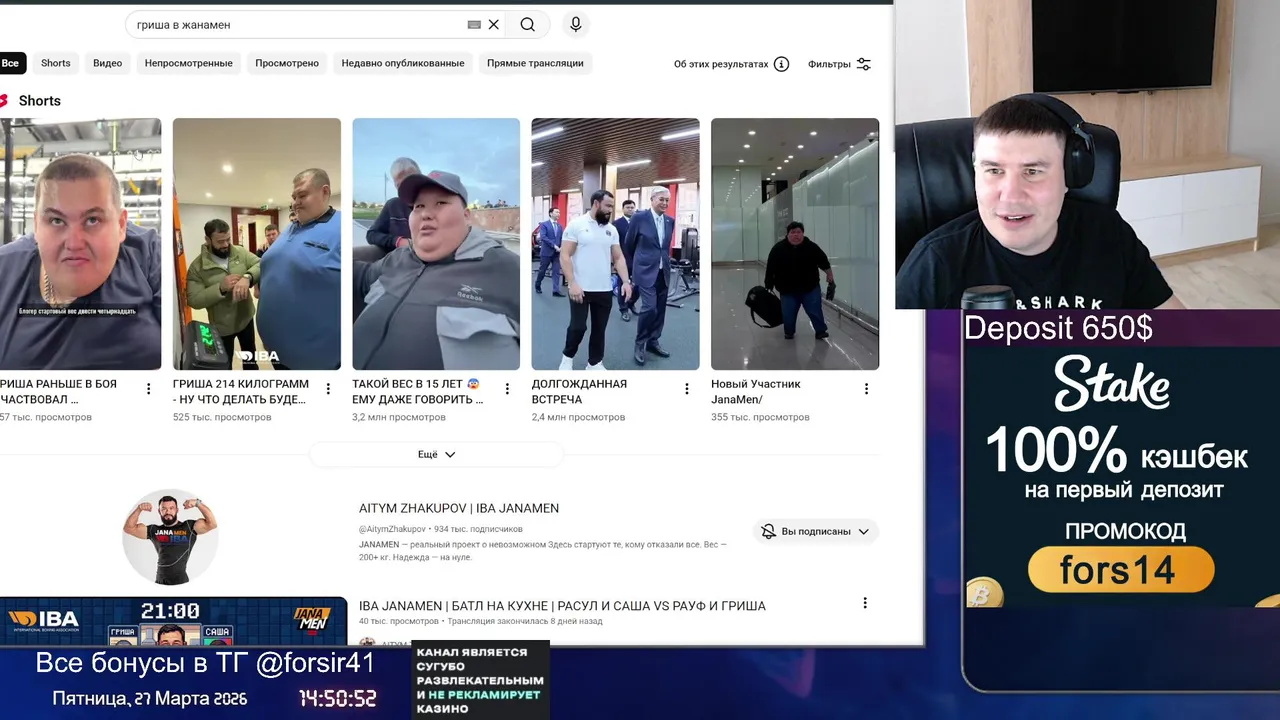The height and width of the screenshot is (720, 1280).
Task: Open three-dot menu for 'ДОЛГОЖДАННАЯ ВСТРЕЧА' short
Action: click(x=687, y=389)
